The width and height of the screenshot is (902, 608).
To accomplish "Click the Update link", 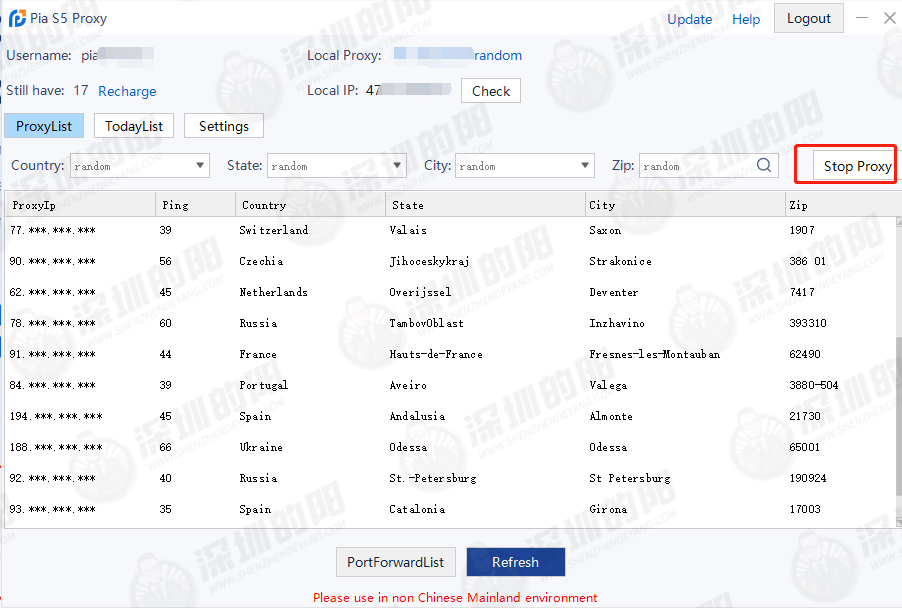I will tap(689, 19).
